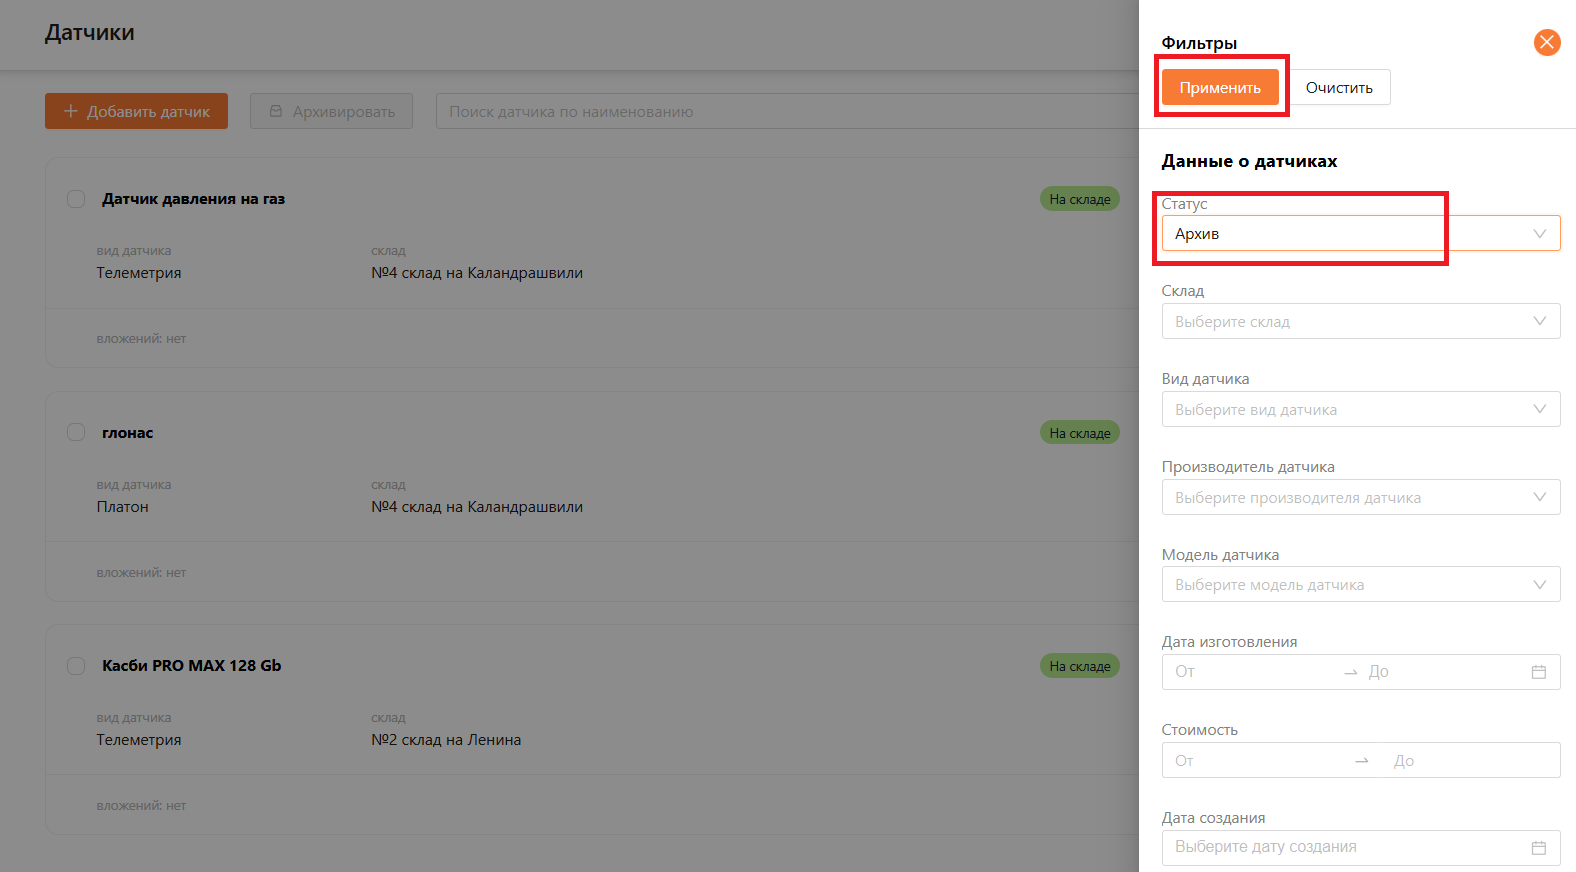Click На складе badge of глонас
This screenshot has width=1576, height=872.
[x=1079, y=433]
